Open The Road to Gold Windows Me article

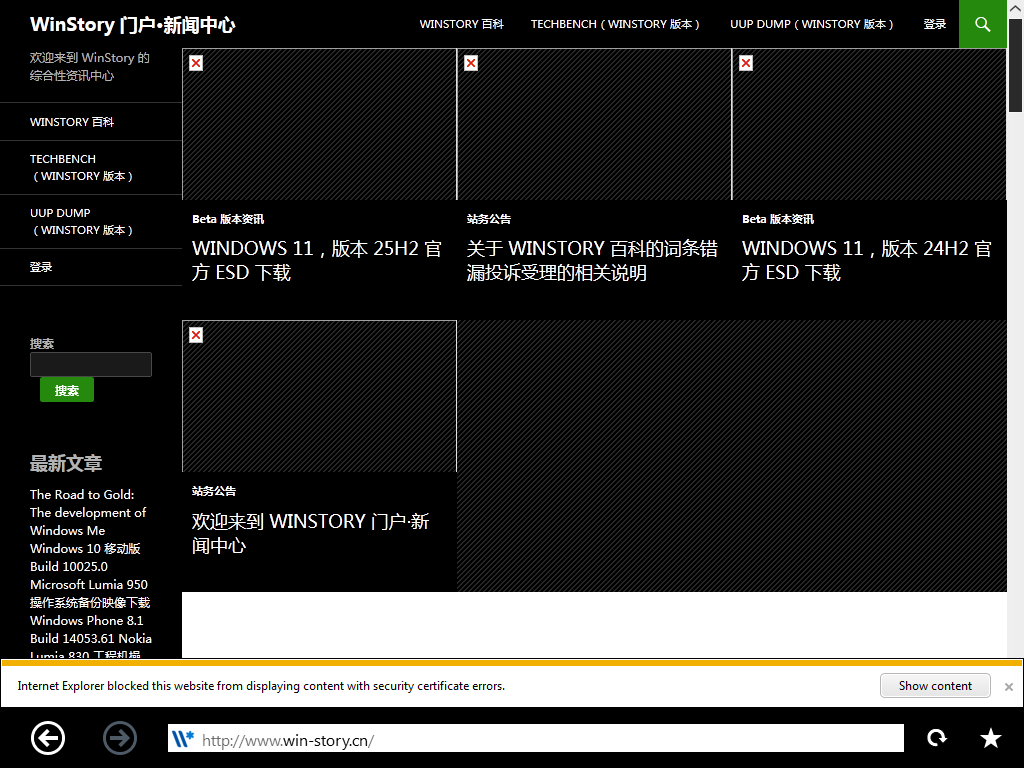[x=88, y=513]
